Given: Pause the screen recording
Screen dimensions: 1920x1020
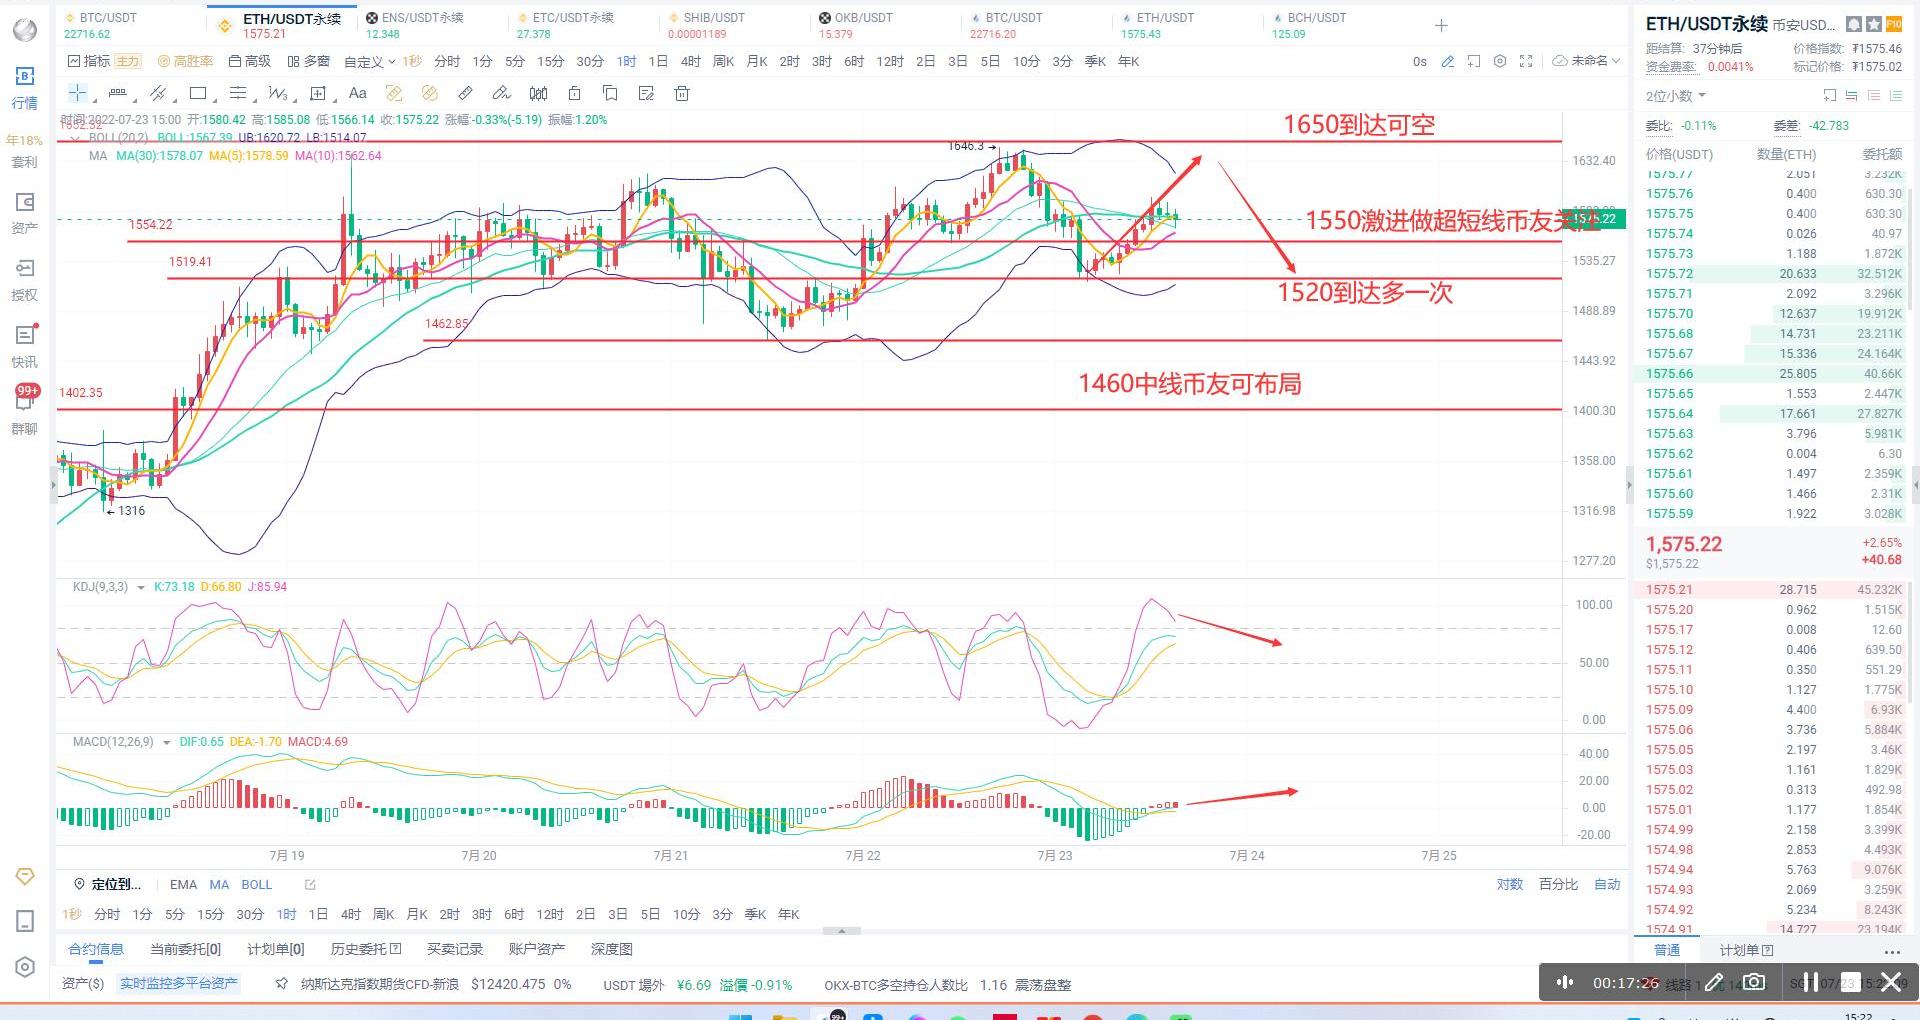Looking at the screenshot, I should [x=1810, y=982].
